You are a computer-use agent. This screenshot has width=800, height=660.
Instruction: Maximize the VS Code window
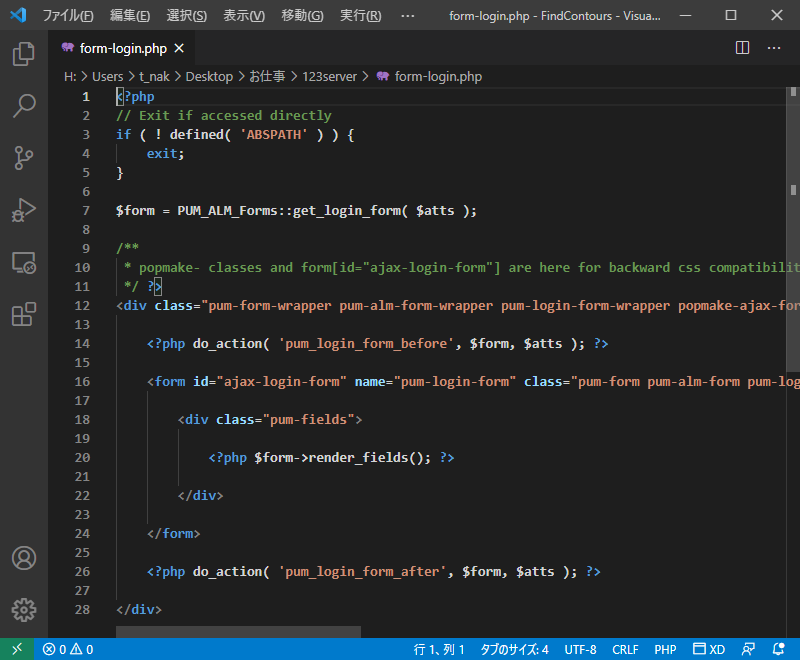coord(731,15)
